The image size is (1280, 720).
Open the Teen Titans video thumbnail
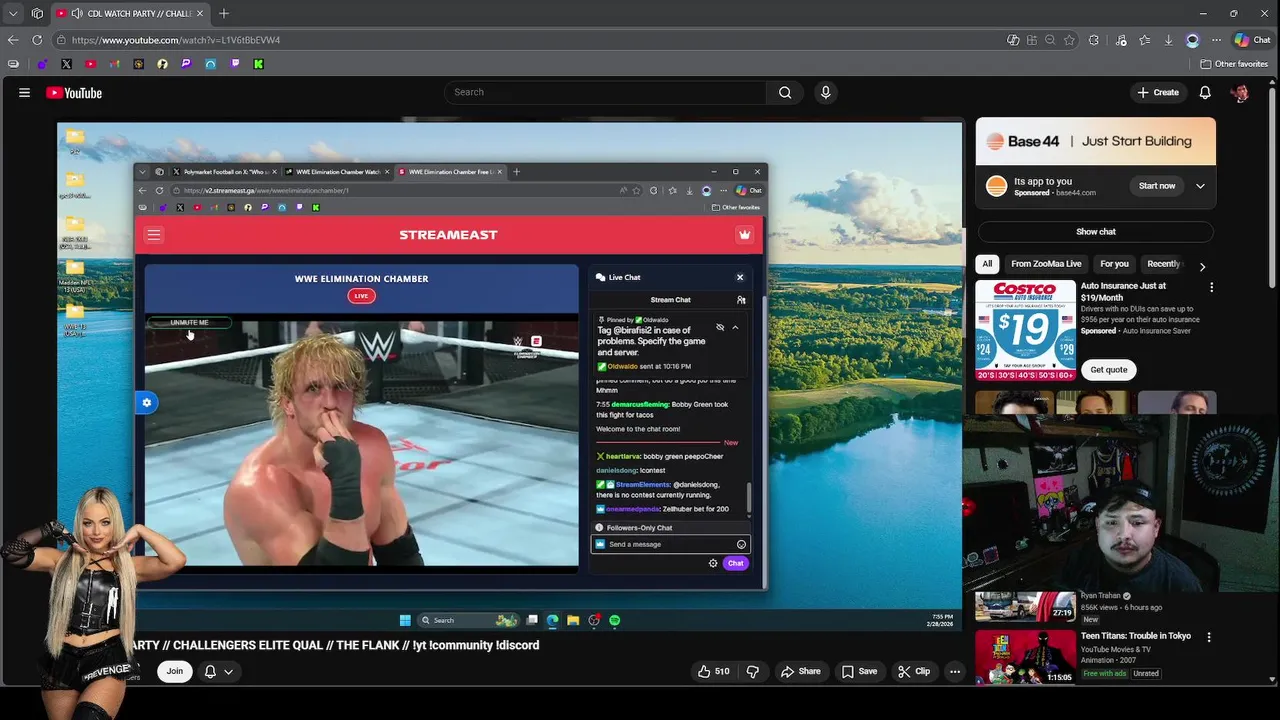(x=1026, y=656)
